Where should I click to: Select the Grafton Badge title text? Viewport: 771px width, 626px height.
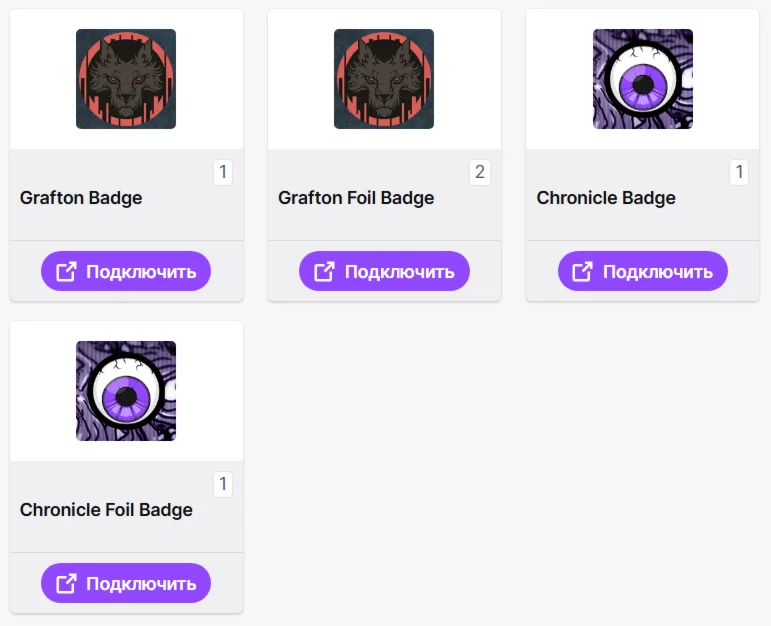pos(81,198)
